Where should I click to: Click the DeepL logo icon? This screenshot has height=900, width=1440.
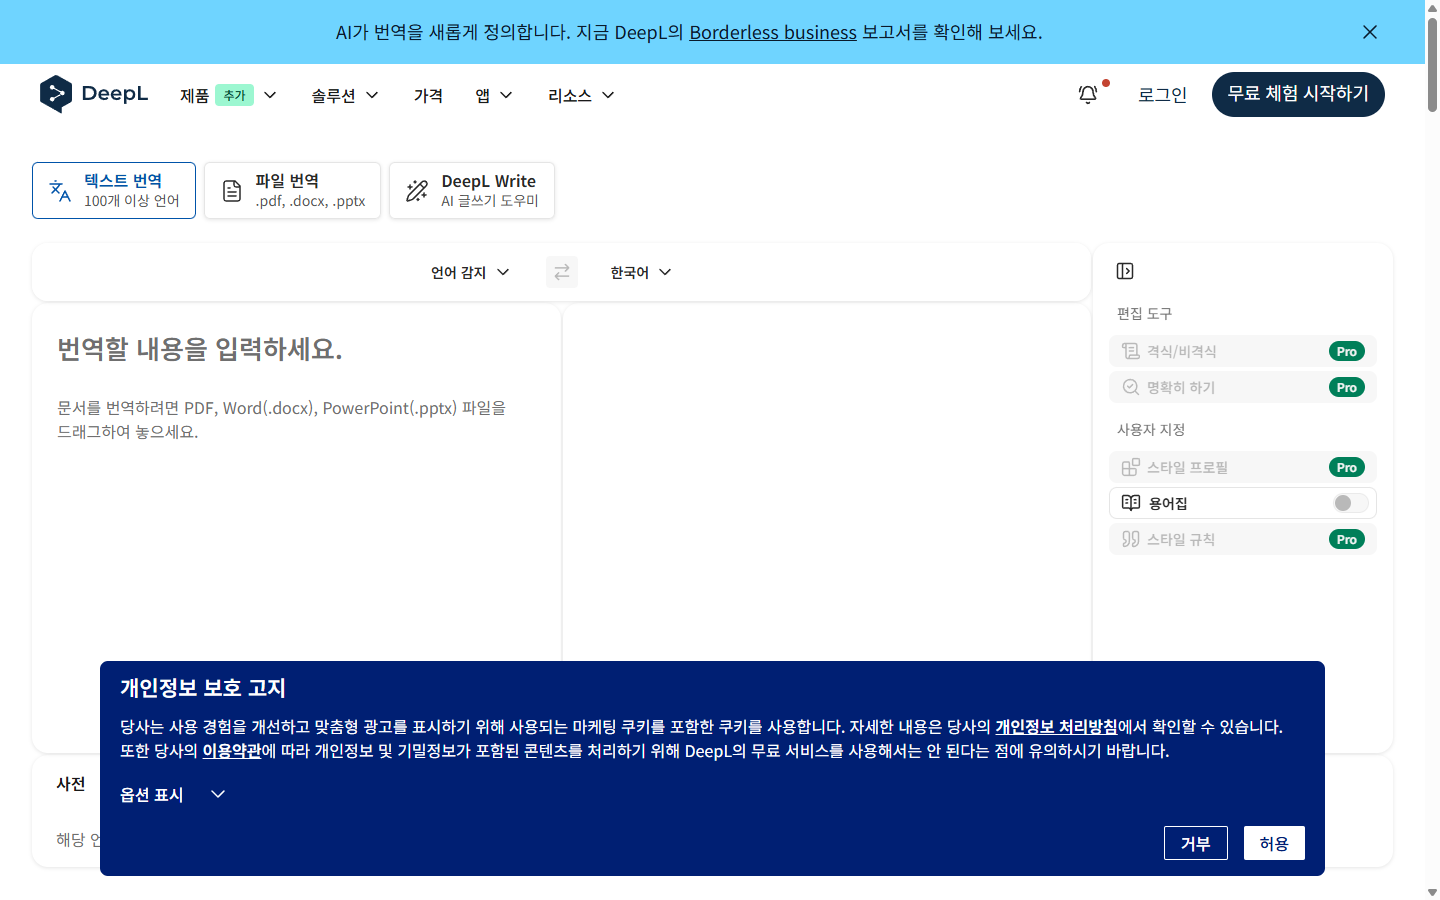(x=57, y=93)
